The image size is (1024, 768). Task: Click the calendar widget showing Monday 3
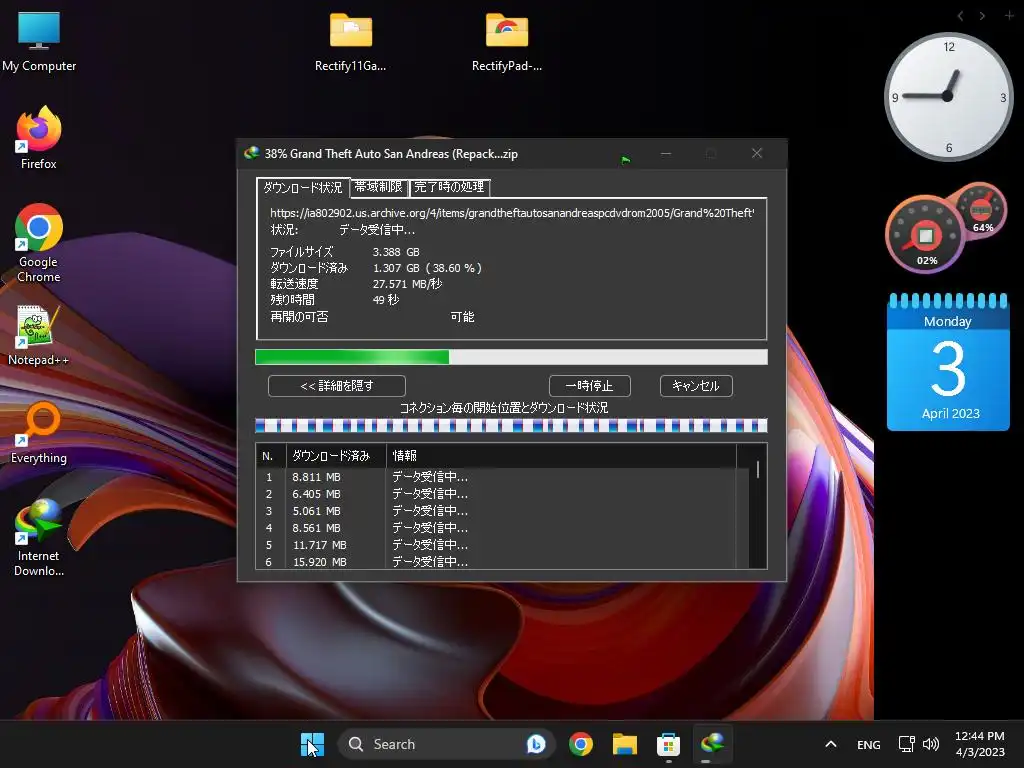(948, 362)
